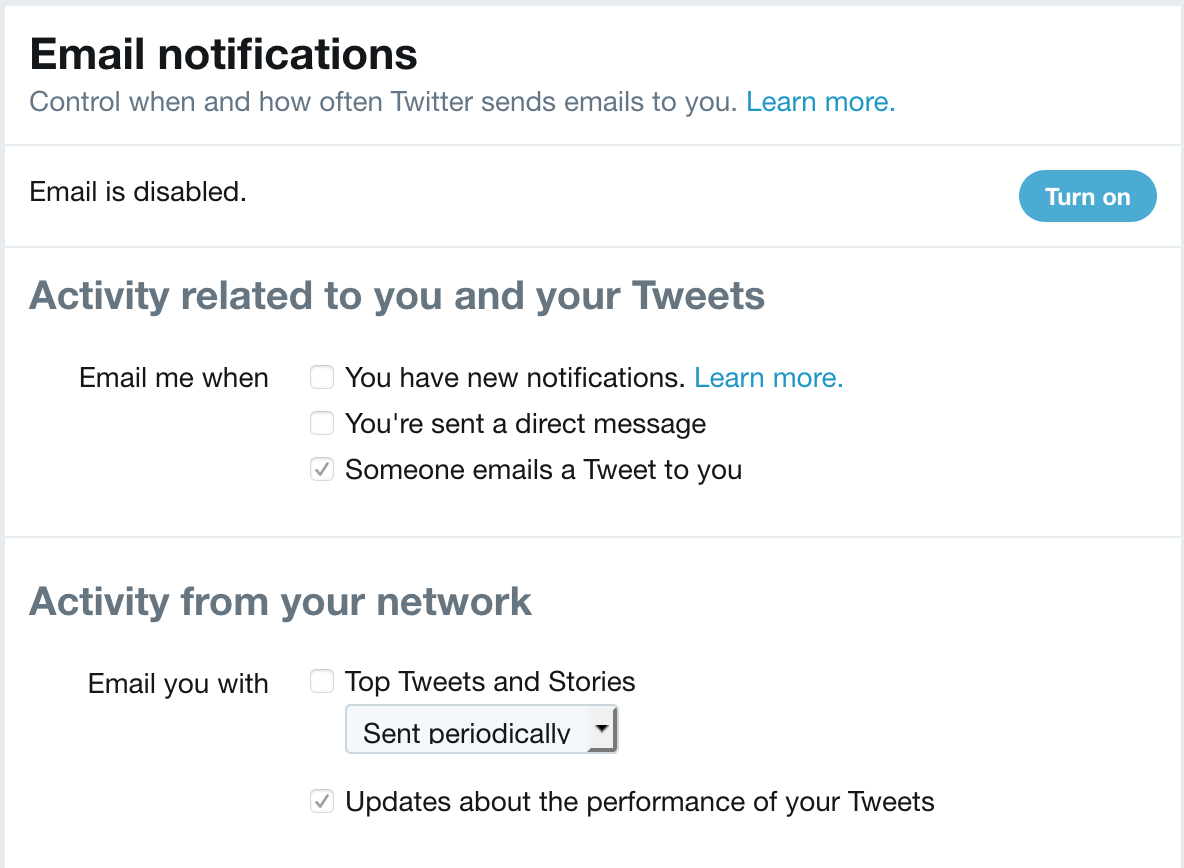1184x868 pixels.
Task: Click the "Activity related to you and your Tweets" heading
Action: 398,295
